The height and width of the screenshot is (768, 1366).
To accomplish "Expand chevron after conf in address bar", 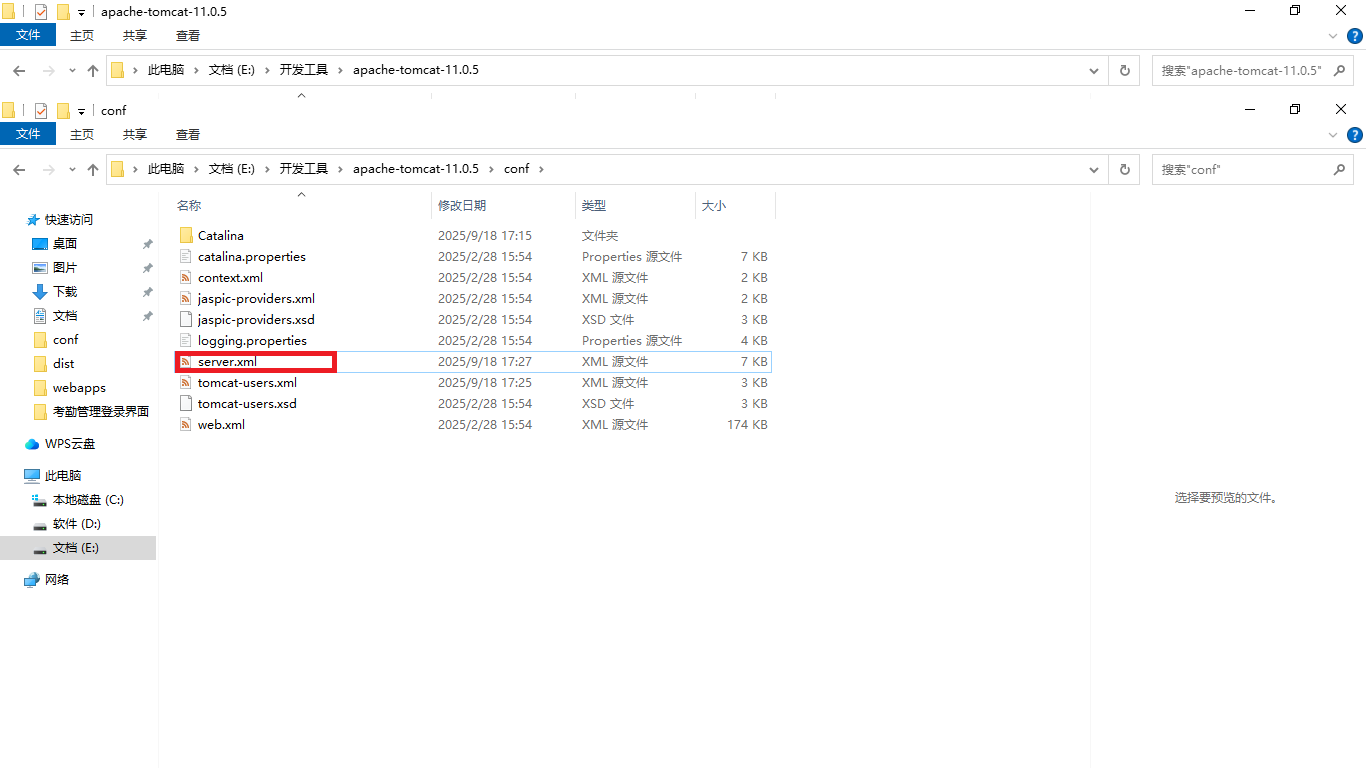I will click(542, 170).
